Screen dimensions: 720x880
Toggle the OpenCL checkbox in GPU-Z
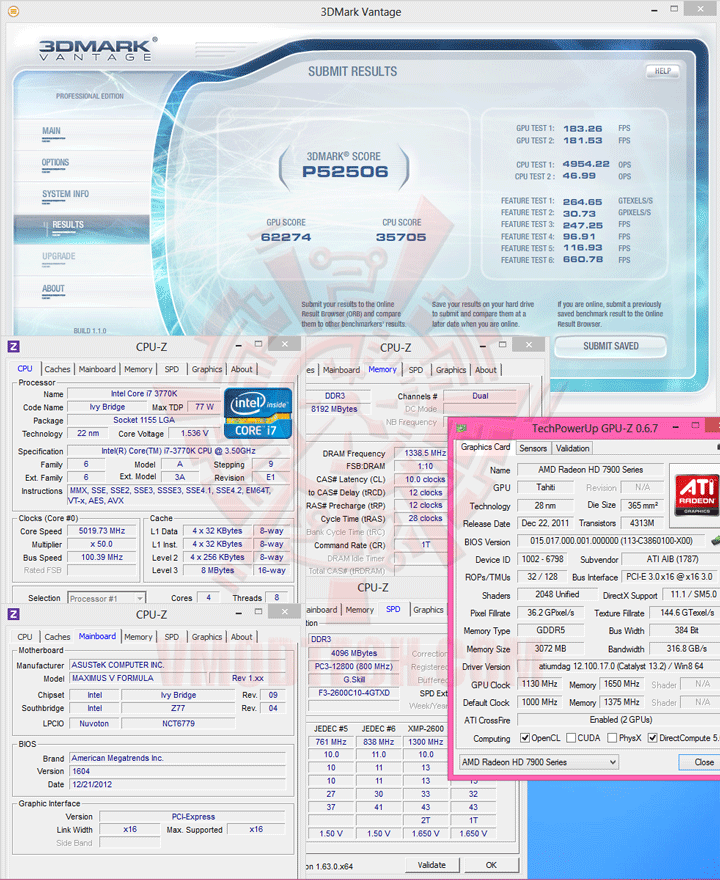coord(525,738)
